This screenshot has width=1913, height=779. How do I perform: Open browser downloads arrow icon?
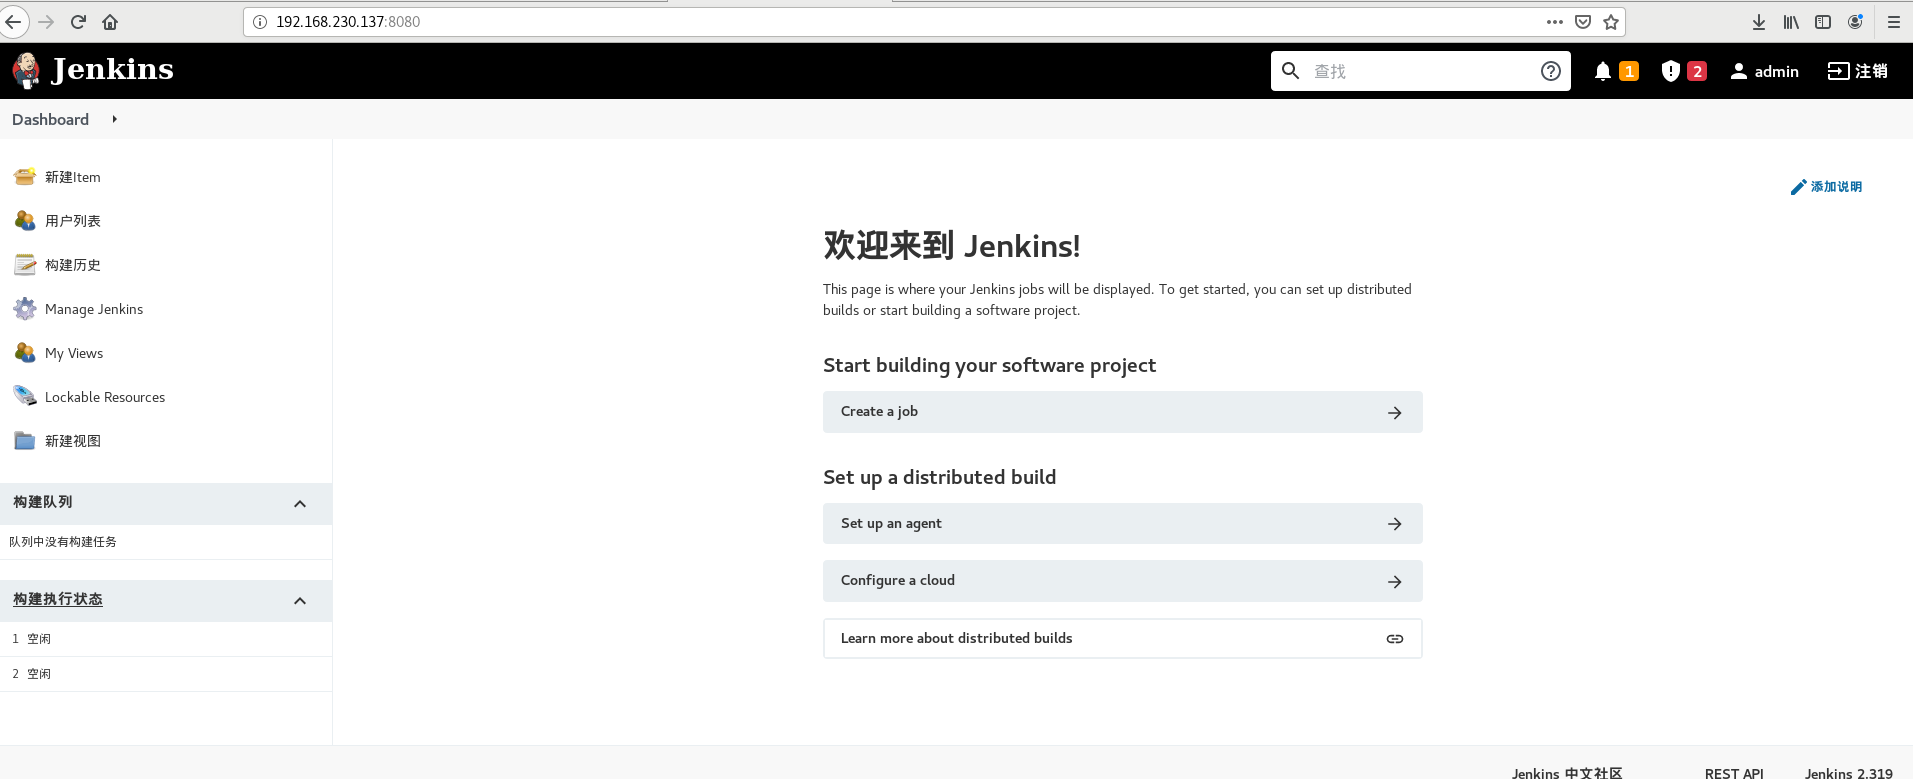pos(1759,22)
